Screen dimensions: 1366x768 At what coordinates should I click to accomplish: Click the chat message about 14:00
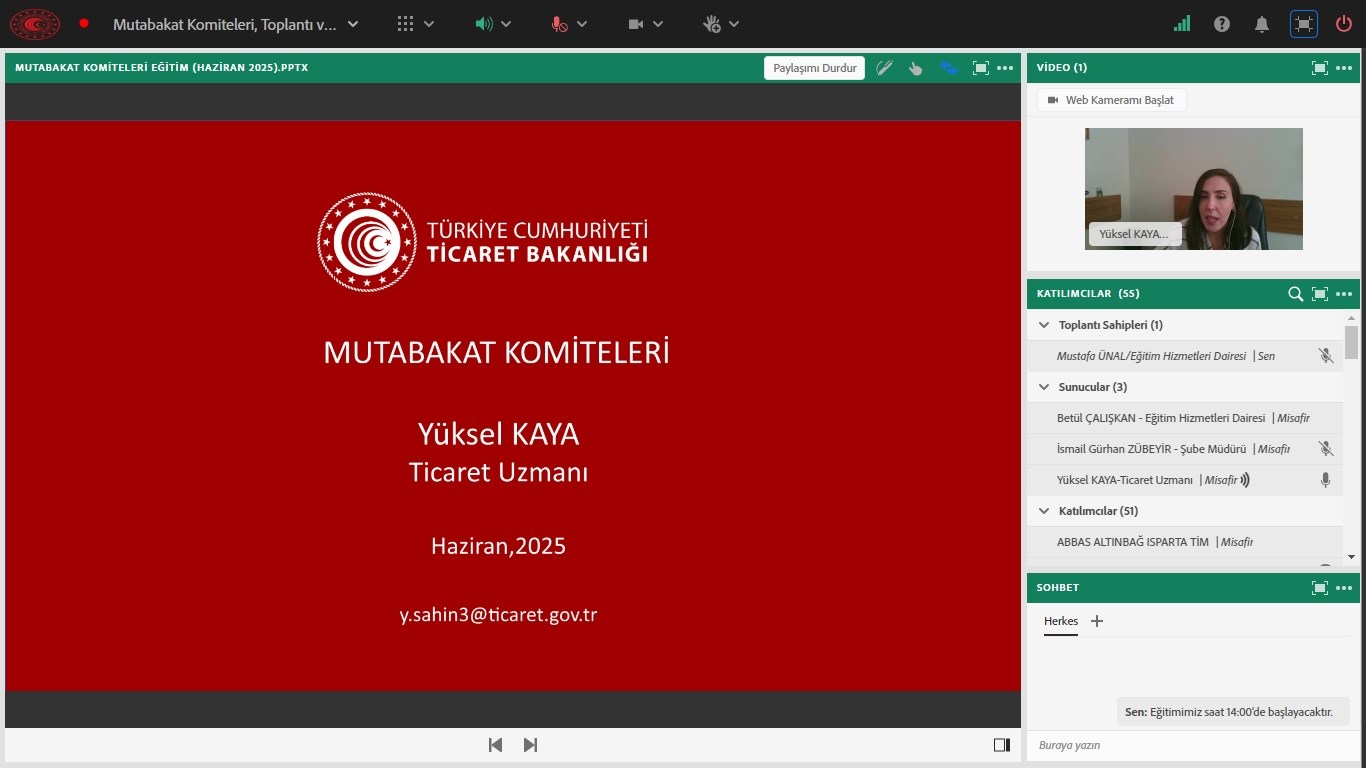click(x=1233, y=712)
